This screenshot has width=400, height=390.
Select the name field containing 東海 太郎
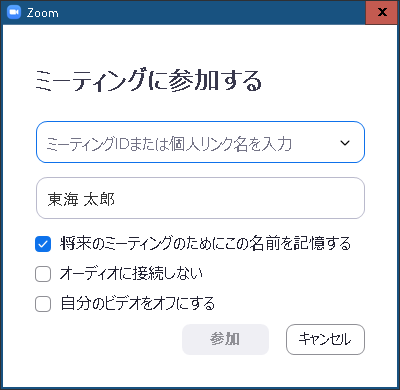tap(200, 198)
